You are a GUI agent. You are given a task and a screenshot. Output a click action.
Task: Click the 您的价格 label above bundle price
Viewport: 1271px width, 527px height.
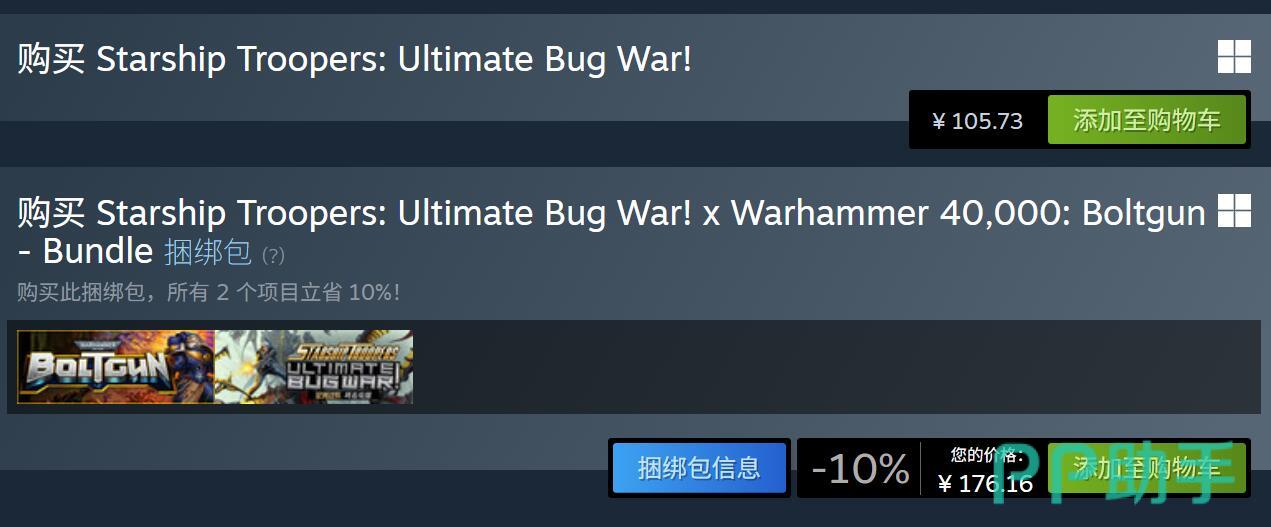(986, 455)
